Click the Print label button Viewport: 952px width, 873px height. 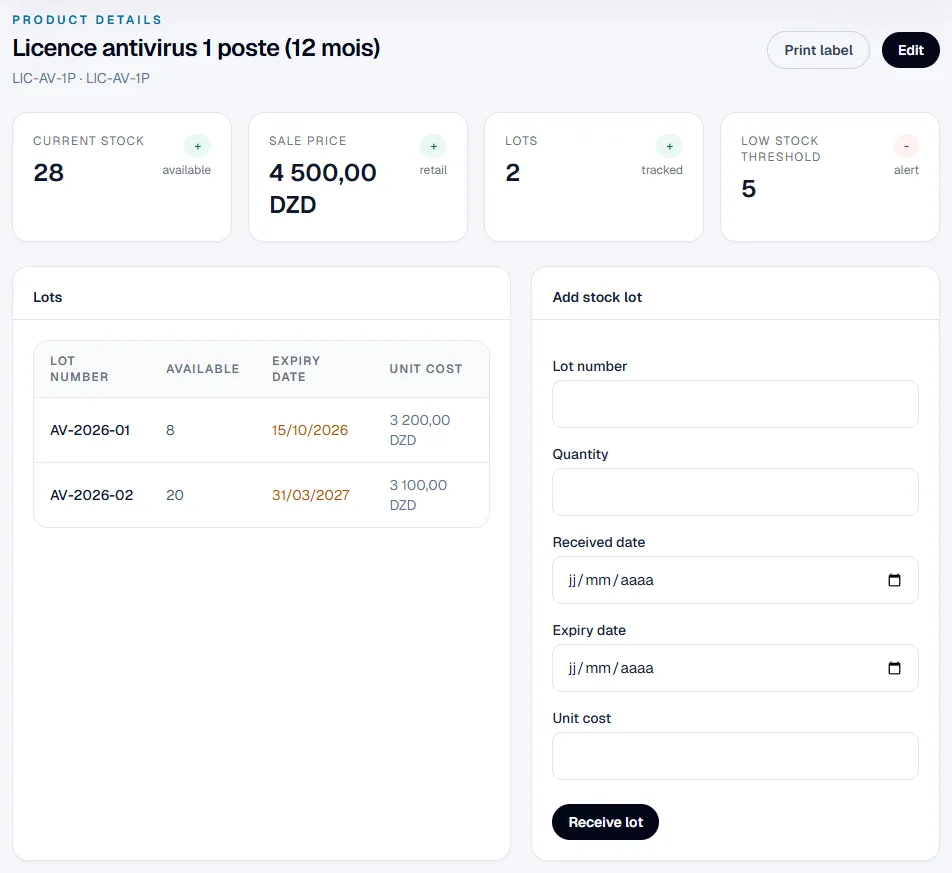pyautogui.click(x=818, y=50)
